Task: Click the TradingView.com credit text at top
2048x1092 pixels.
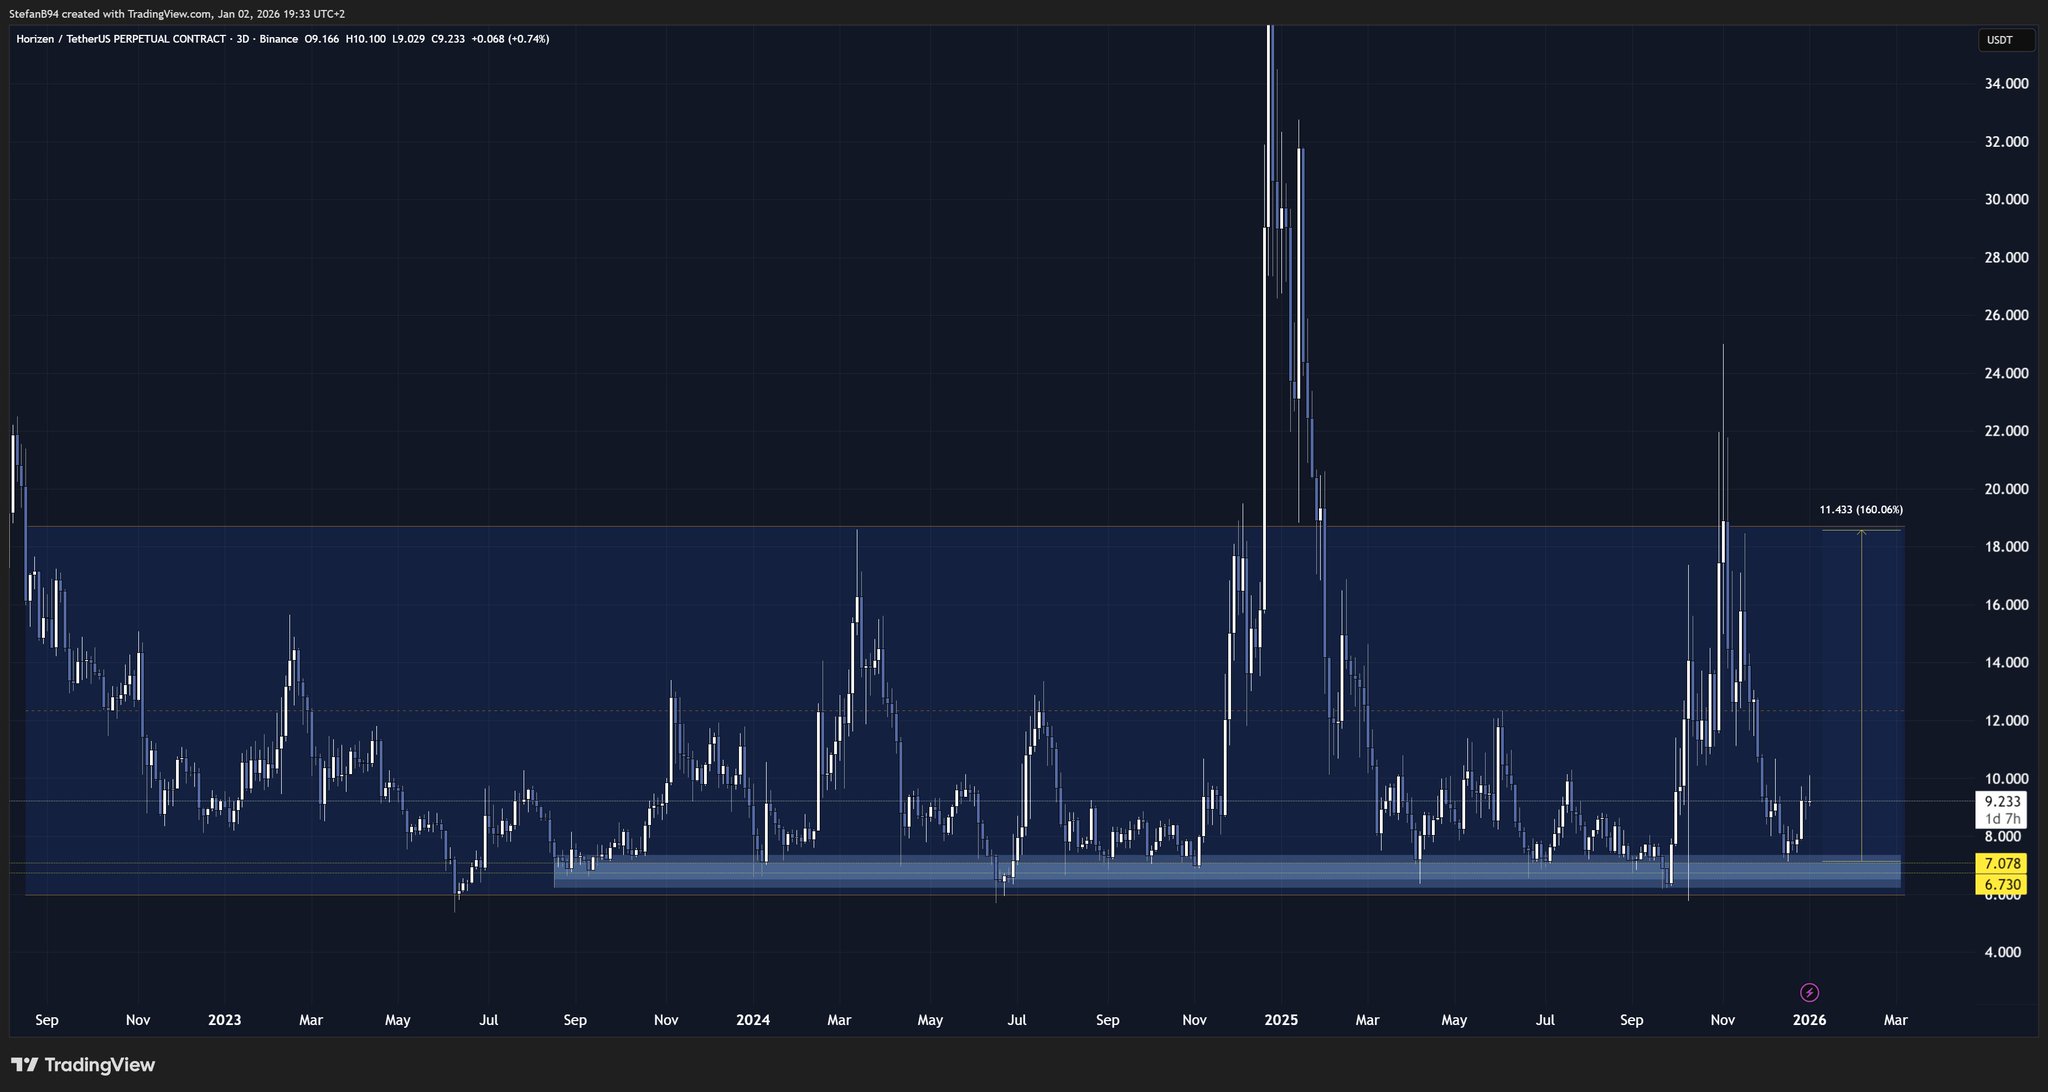Action: pos(169,14)
